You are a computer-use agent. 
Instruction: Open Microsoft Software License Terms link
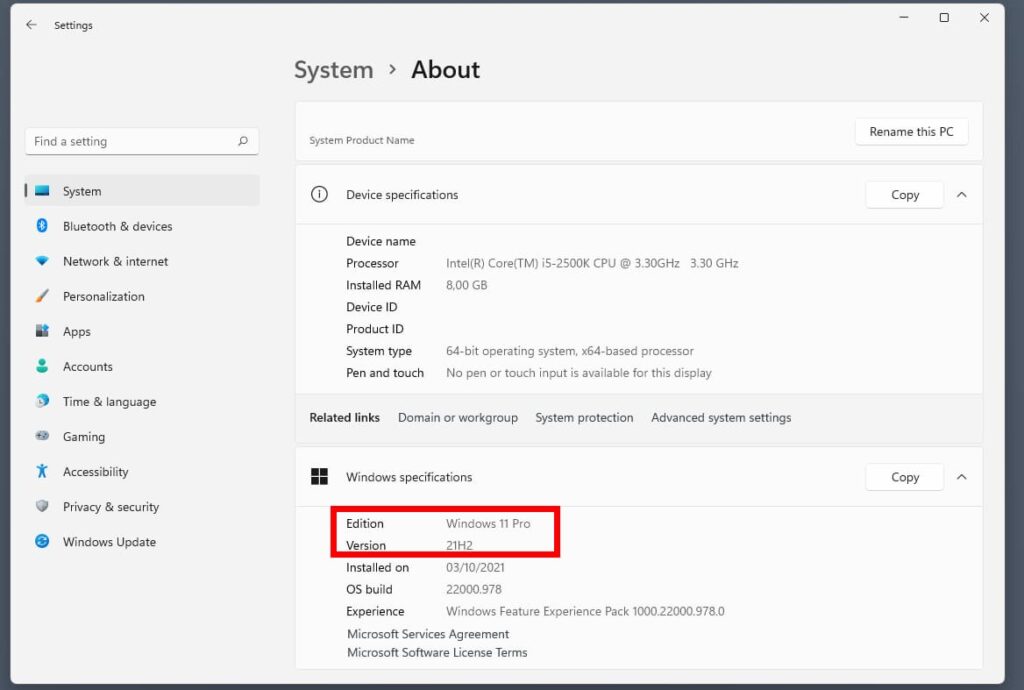tap(437, 652)
